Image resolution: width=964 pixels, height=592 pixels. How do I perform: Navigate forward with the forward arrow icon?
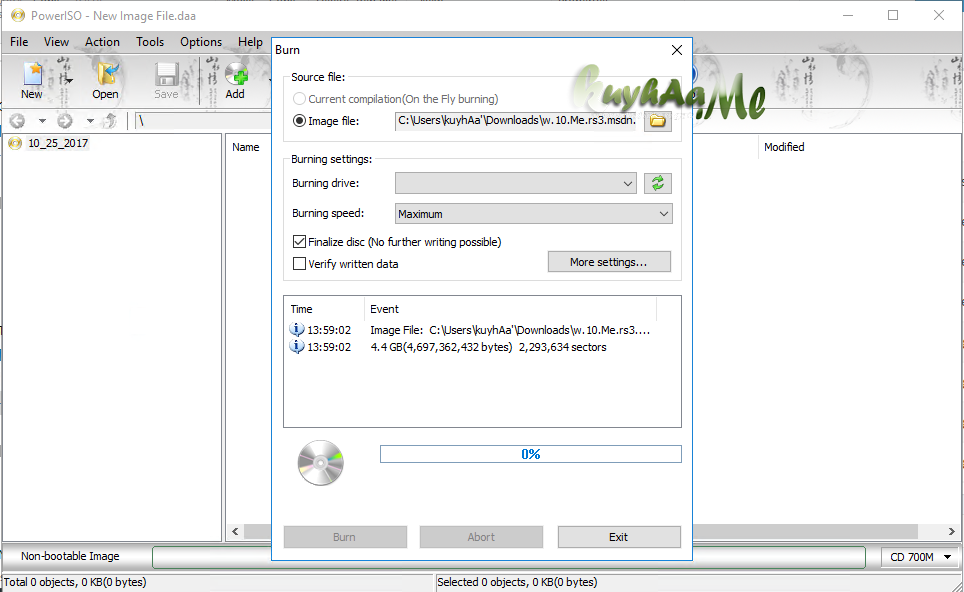click(x=65, y=120)
